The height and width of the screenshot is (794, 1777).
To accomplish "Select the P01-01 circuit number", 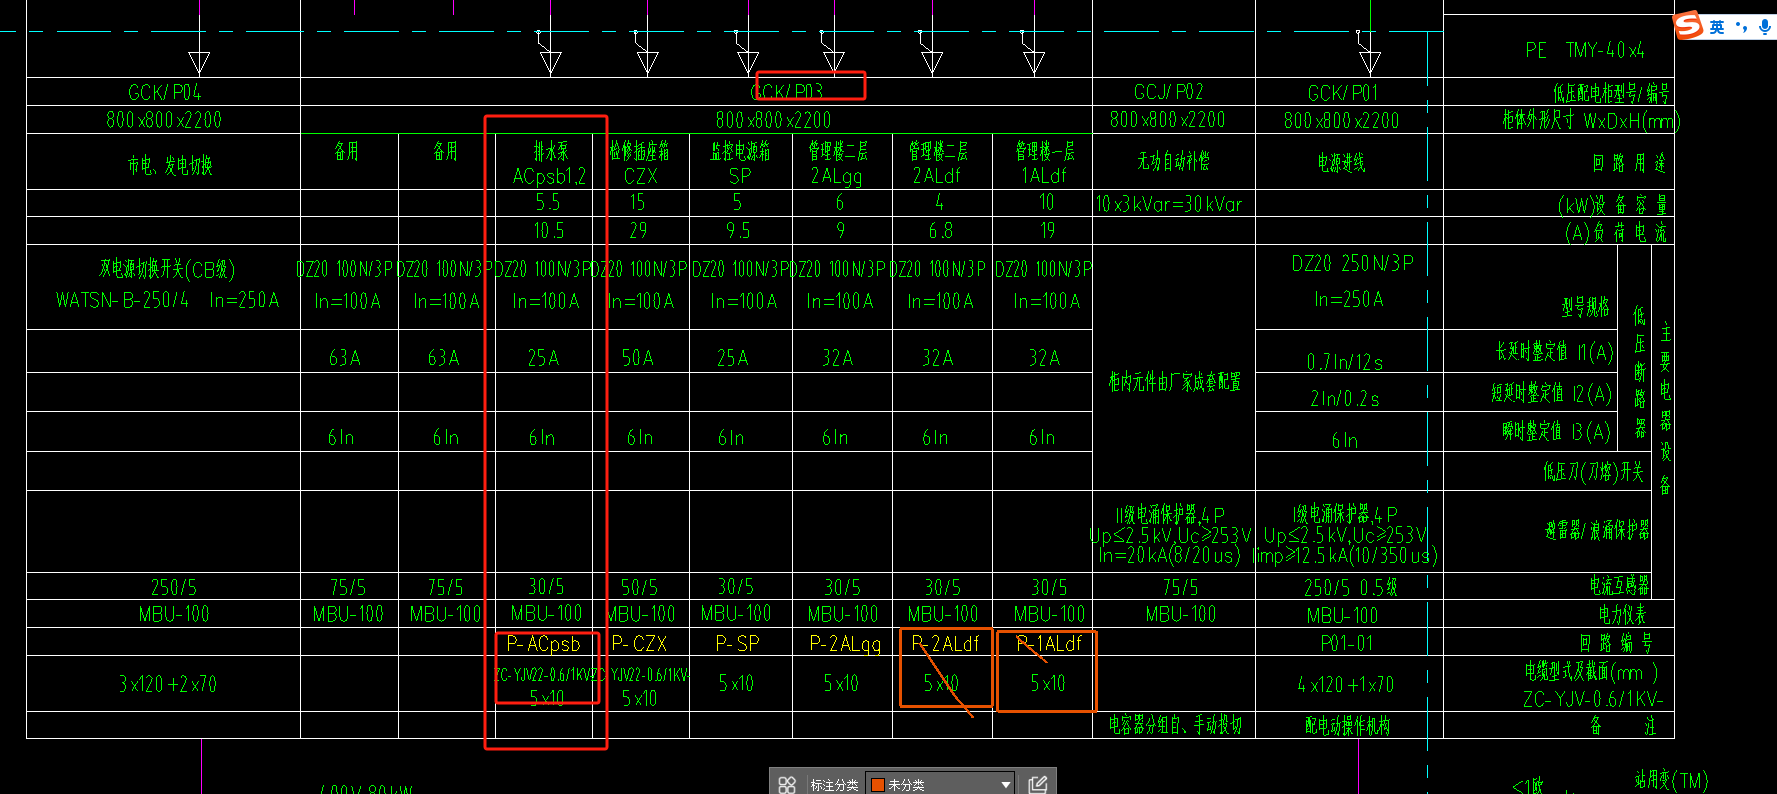I will (1347, 644).
